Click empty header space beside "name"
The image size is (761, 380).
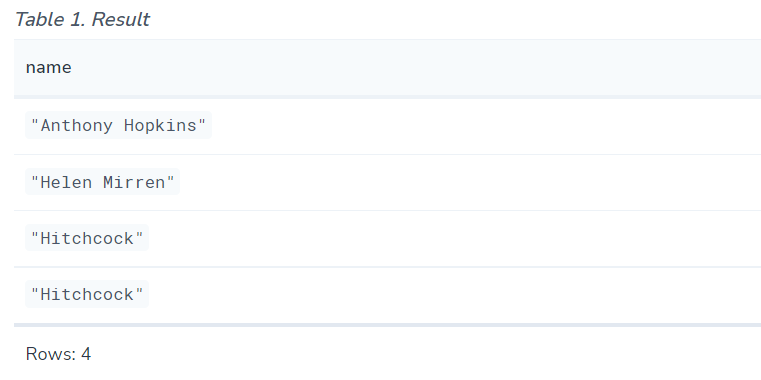pyautogui.click(x=413, y=67)
